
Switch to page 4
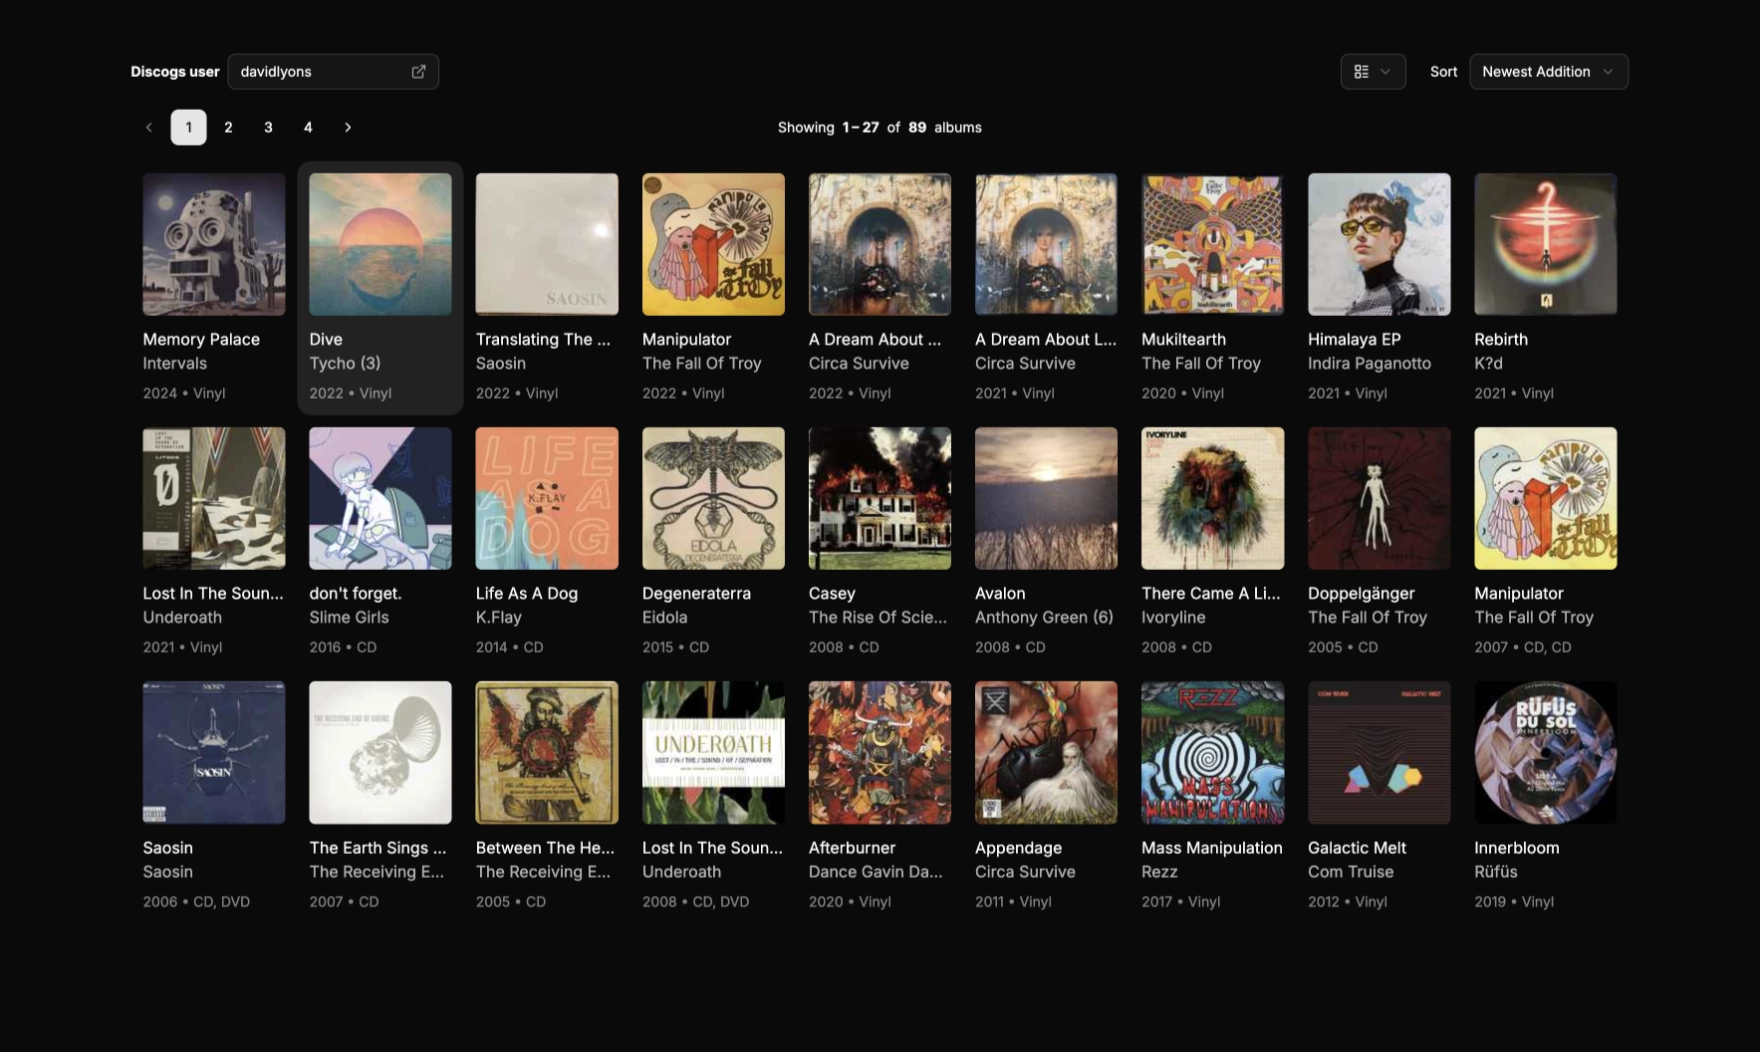pyautogui.click(x=308, y=127)
